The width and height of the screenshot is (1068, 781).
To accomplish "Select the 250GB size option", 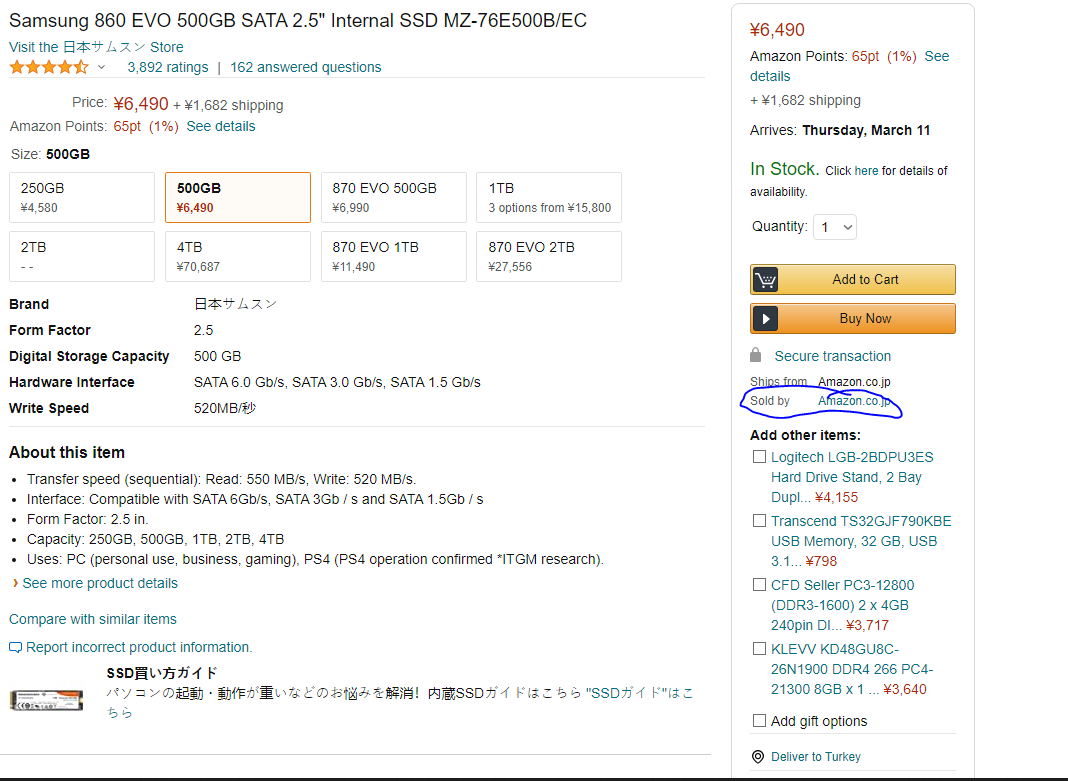I will (82, 197).
